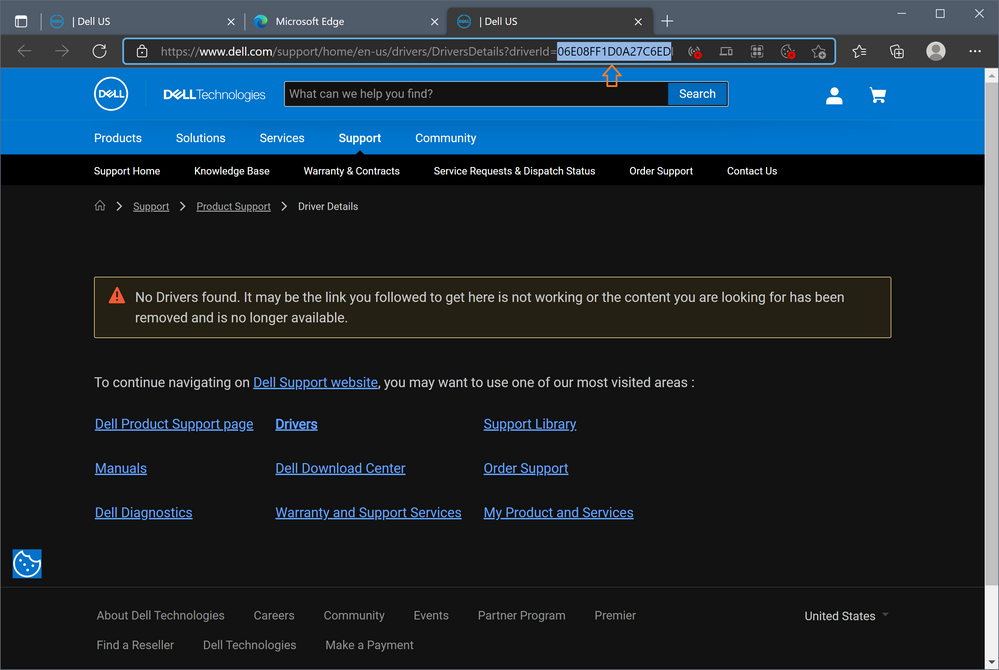The width and height of the screenshot is (999, 670).
Task: Open Find a Reseller footer link
Action: coord(135,645)
